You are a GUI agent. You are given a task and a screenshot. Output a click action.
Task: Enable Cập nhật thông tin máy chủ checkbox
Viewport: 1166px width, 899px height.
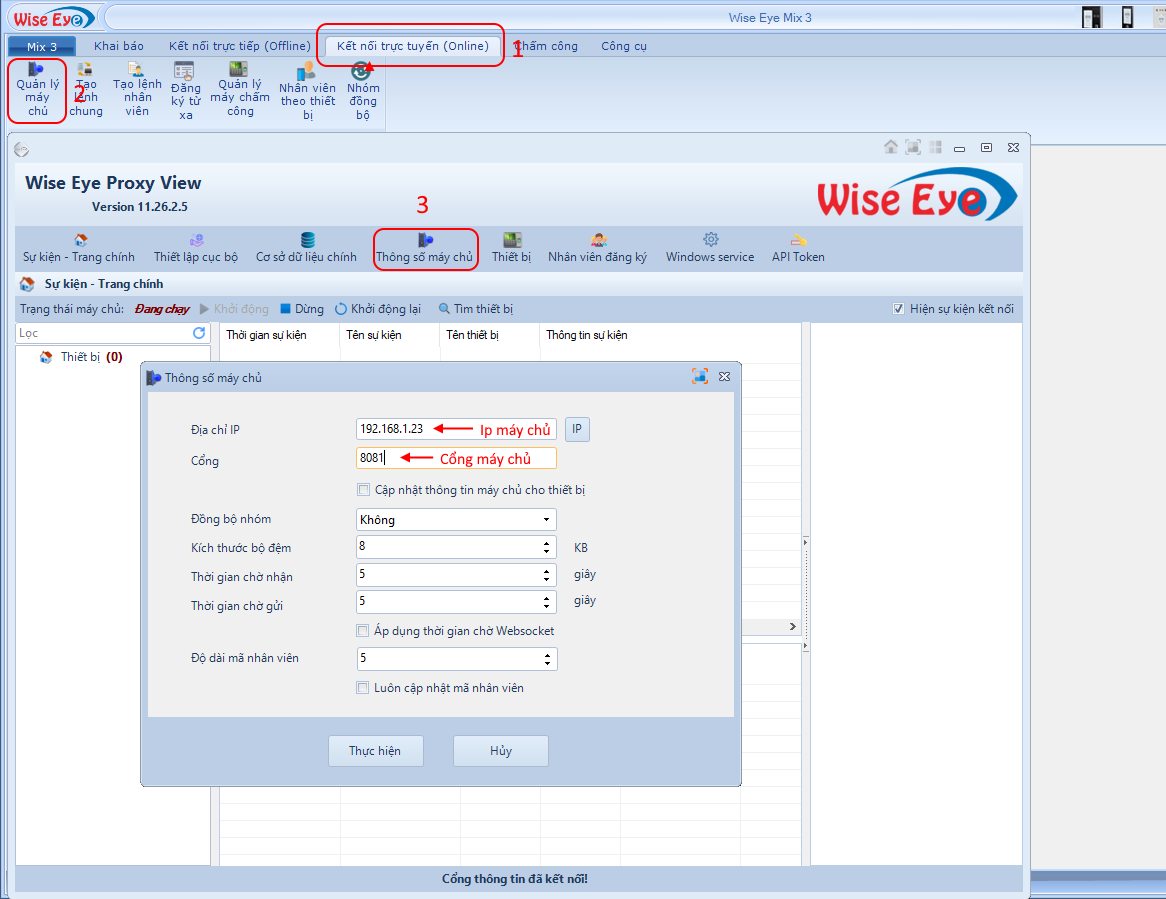pos(364,490)
